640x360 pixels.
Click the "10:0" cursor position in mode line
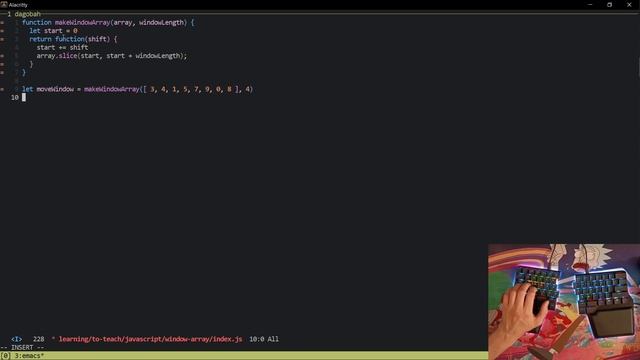pyautogui.click(x=256, y=339)
